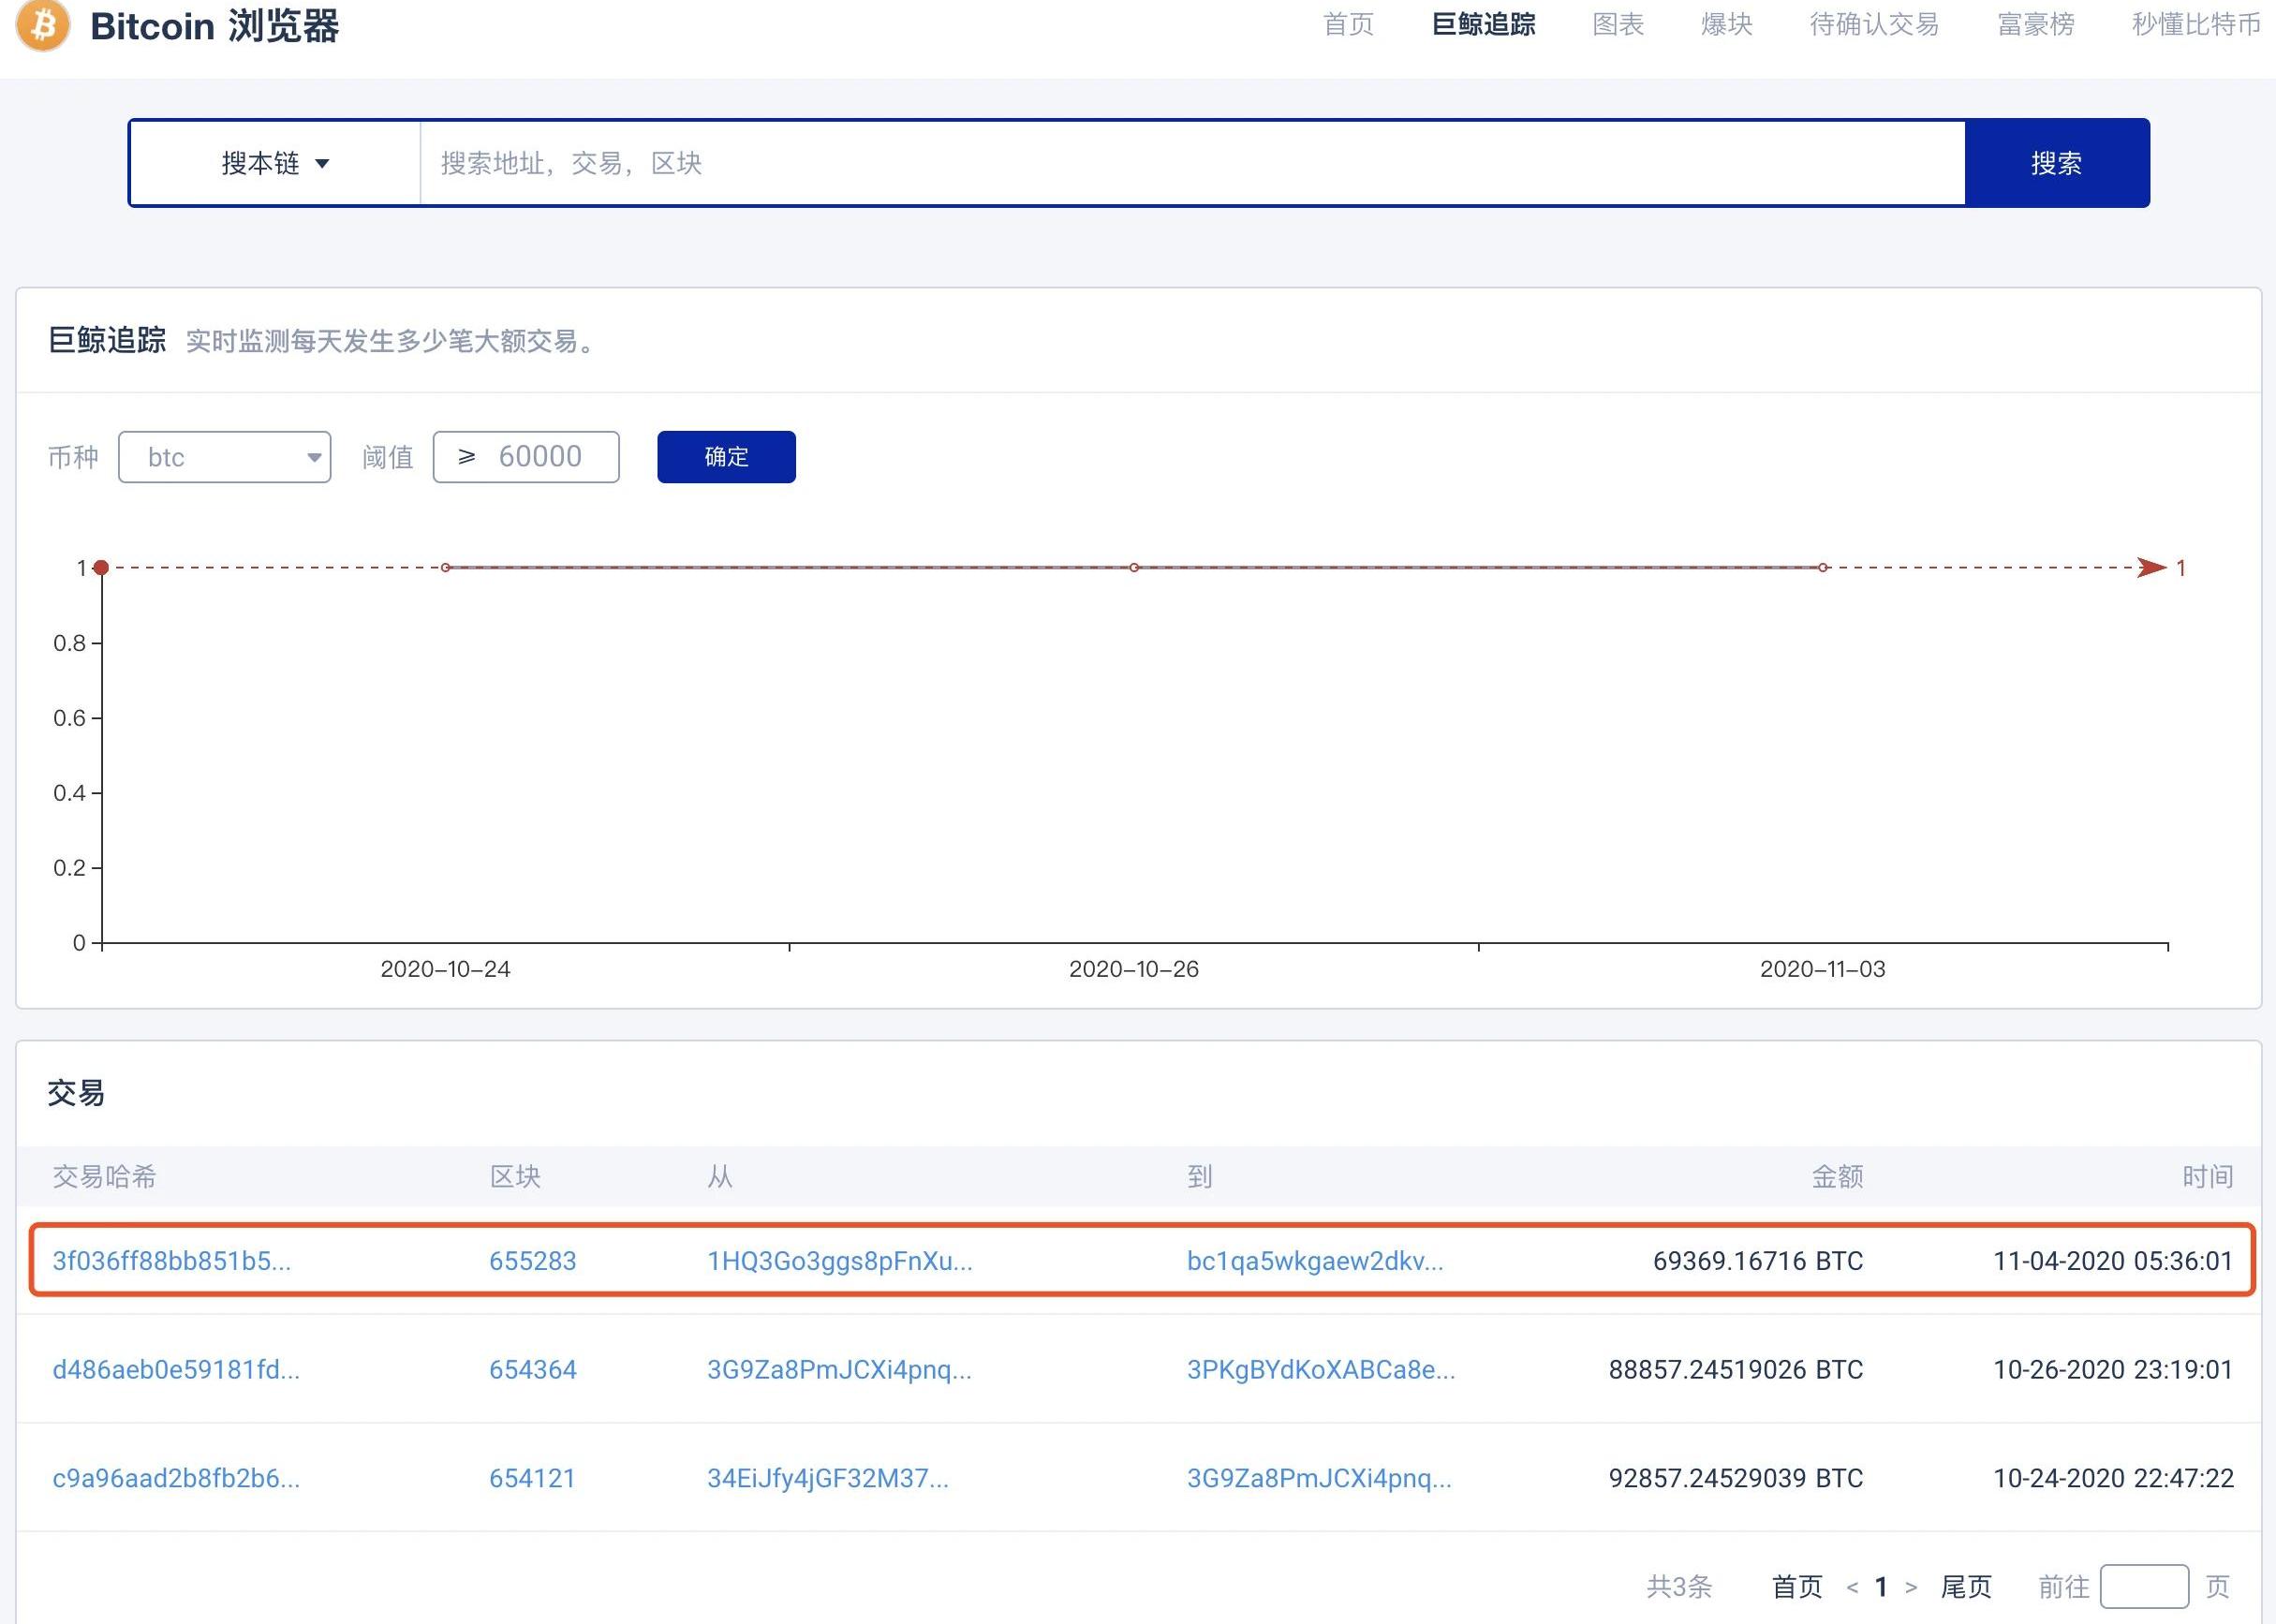Focus the address search input field
This screenshot has height=1624, width=2276.
[x=1190, y=164]
